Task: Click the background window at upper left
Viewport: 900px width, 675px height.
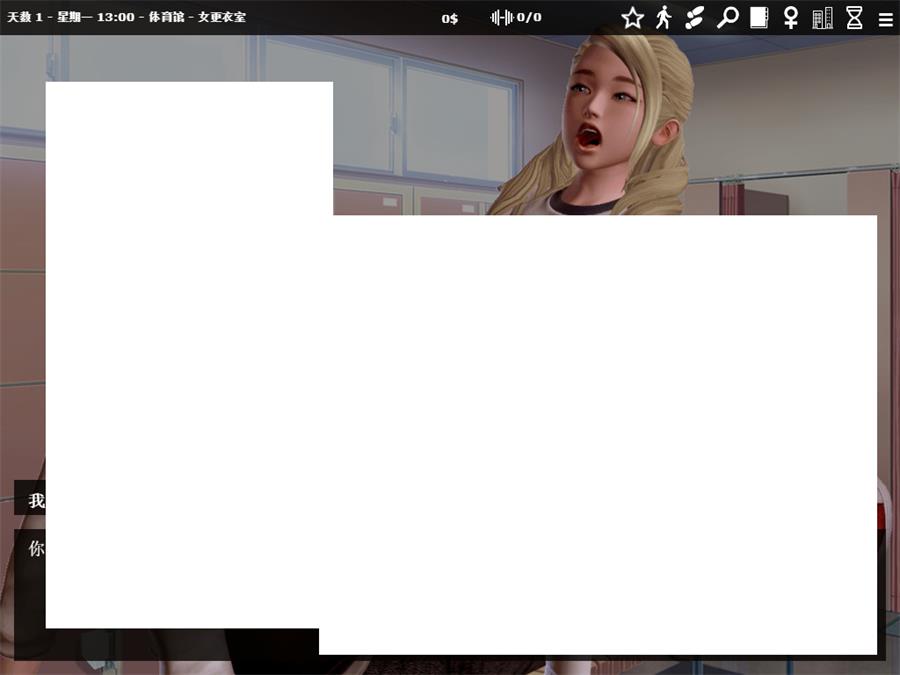Action: (150, 60)
